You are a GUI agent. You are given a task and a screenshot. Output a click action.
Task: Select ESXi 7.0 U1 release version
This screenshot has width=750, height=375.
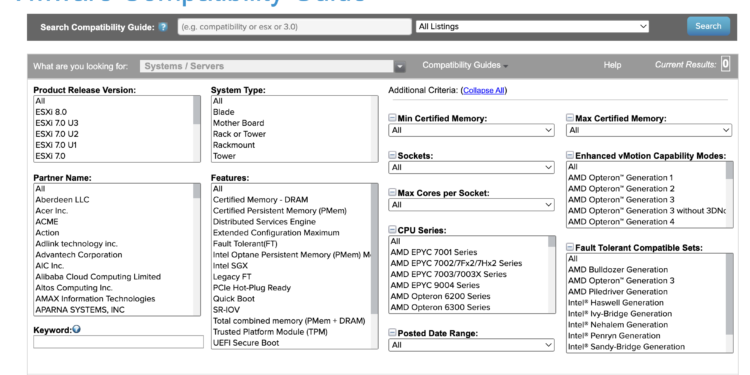coord(55,145)
